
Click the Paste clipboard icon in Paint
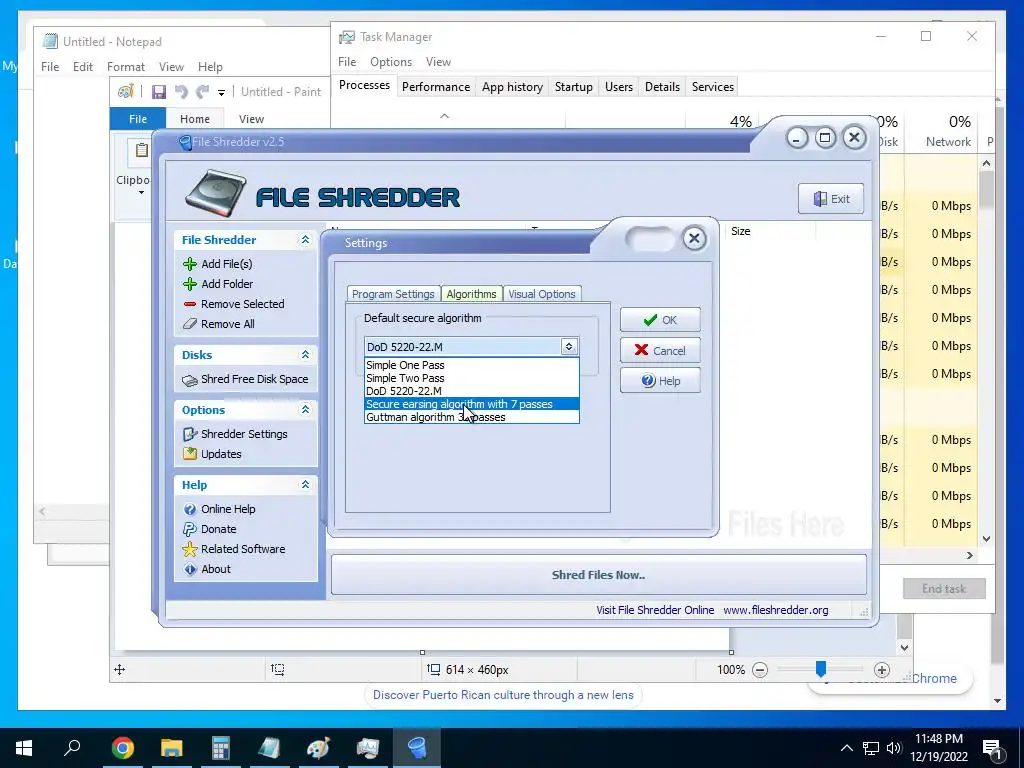(142, 150)
